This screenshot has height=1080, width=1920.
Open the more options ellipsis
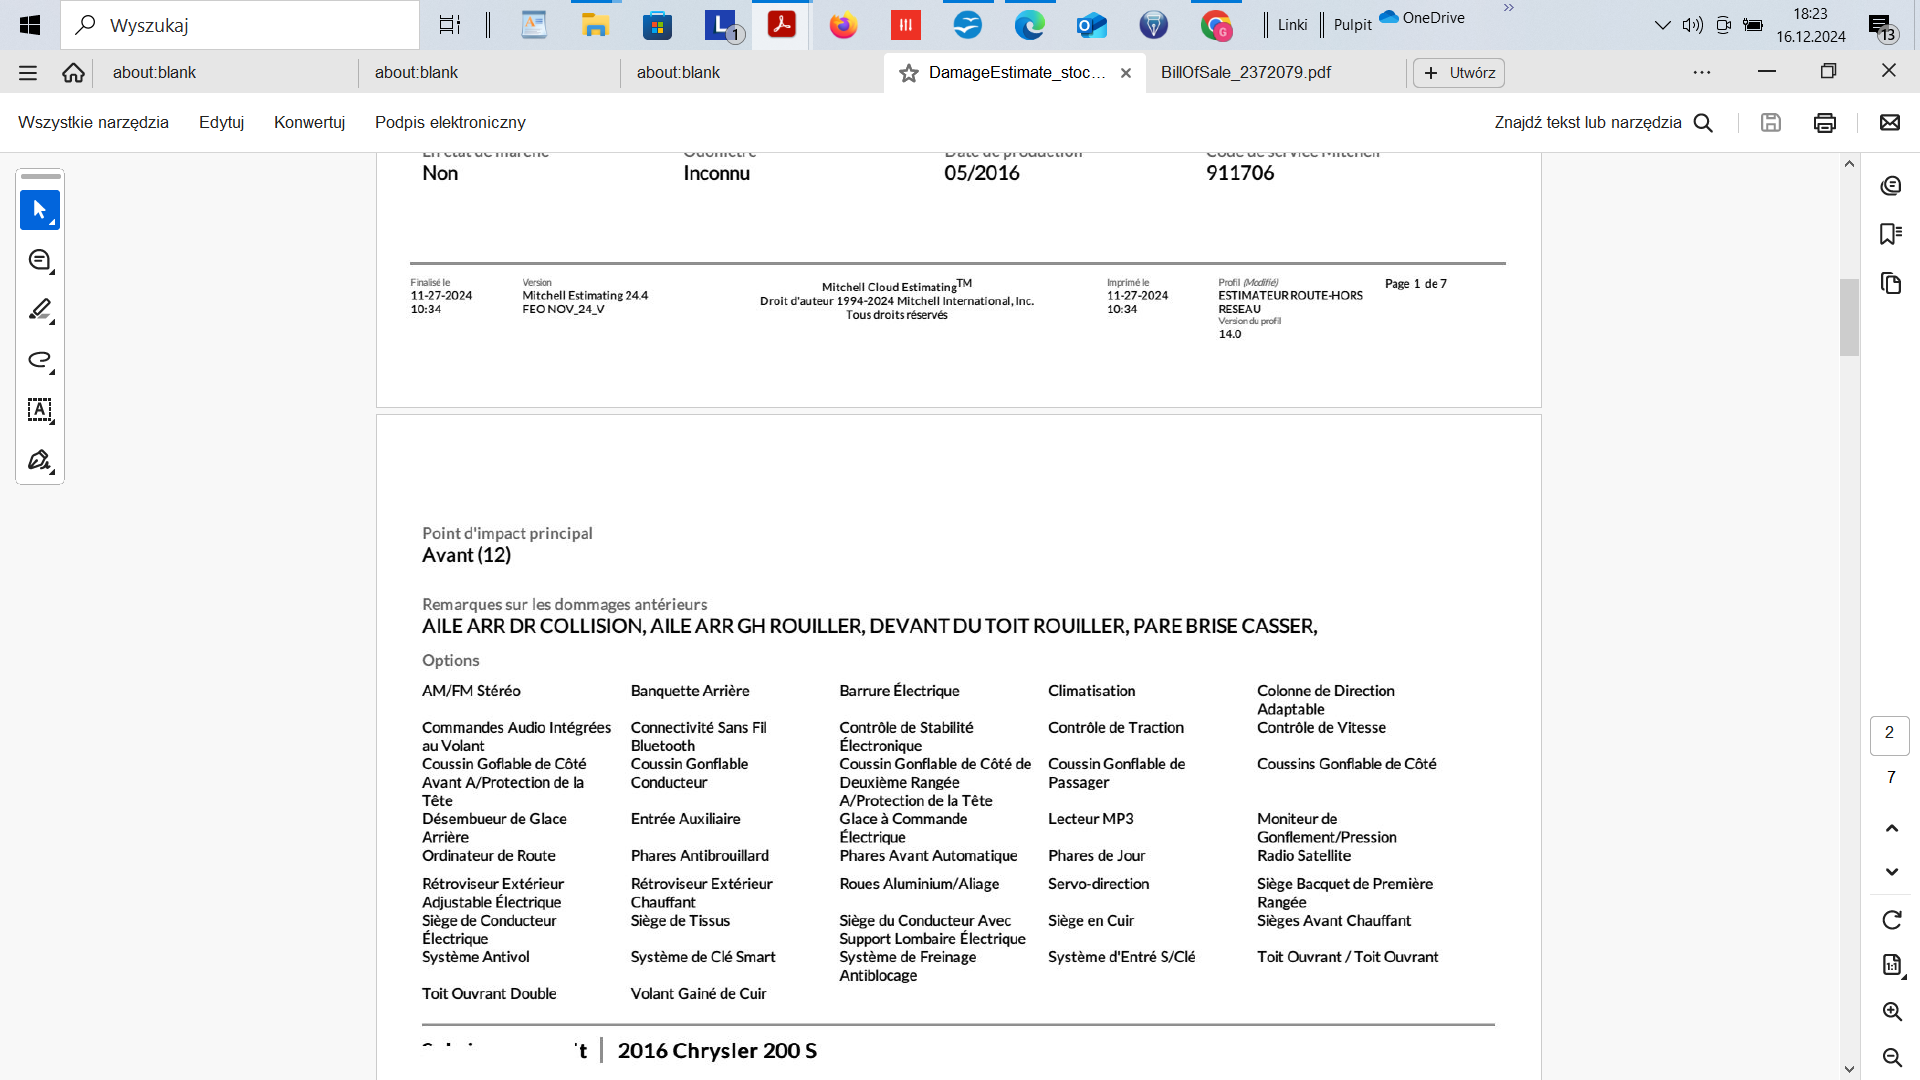click(x=1702, y=72)
